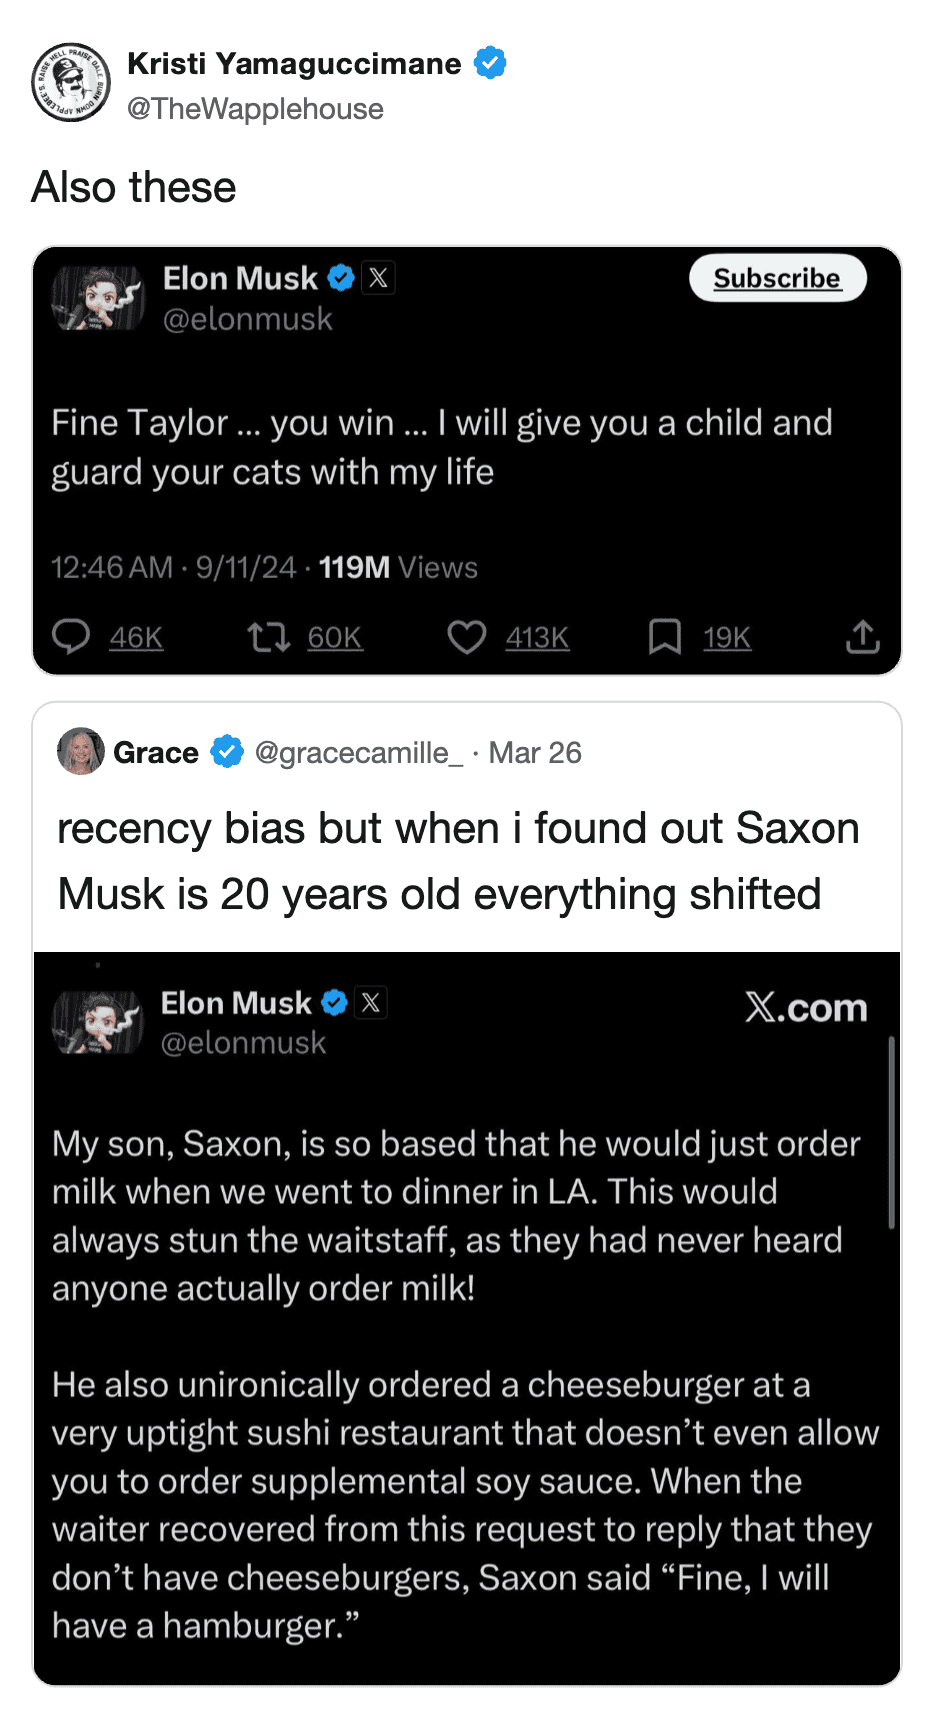Click the reply comment bubble icon

point(71,637)
